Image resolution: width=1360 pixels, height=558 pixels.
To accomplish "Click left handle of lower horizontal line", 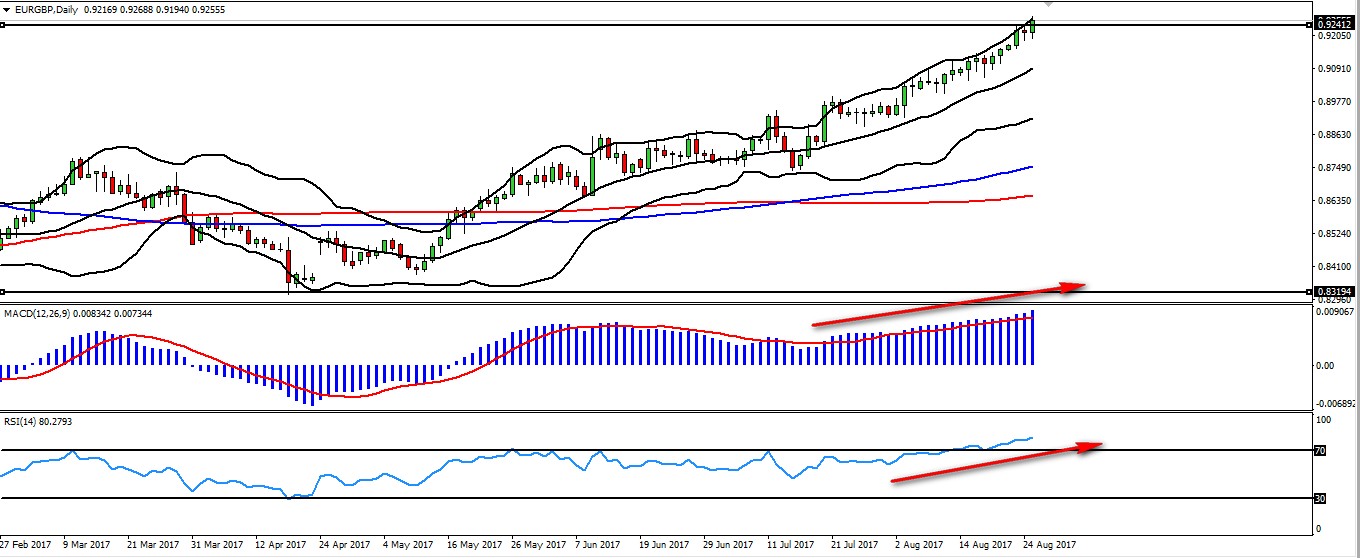I will pos(2,292).
